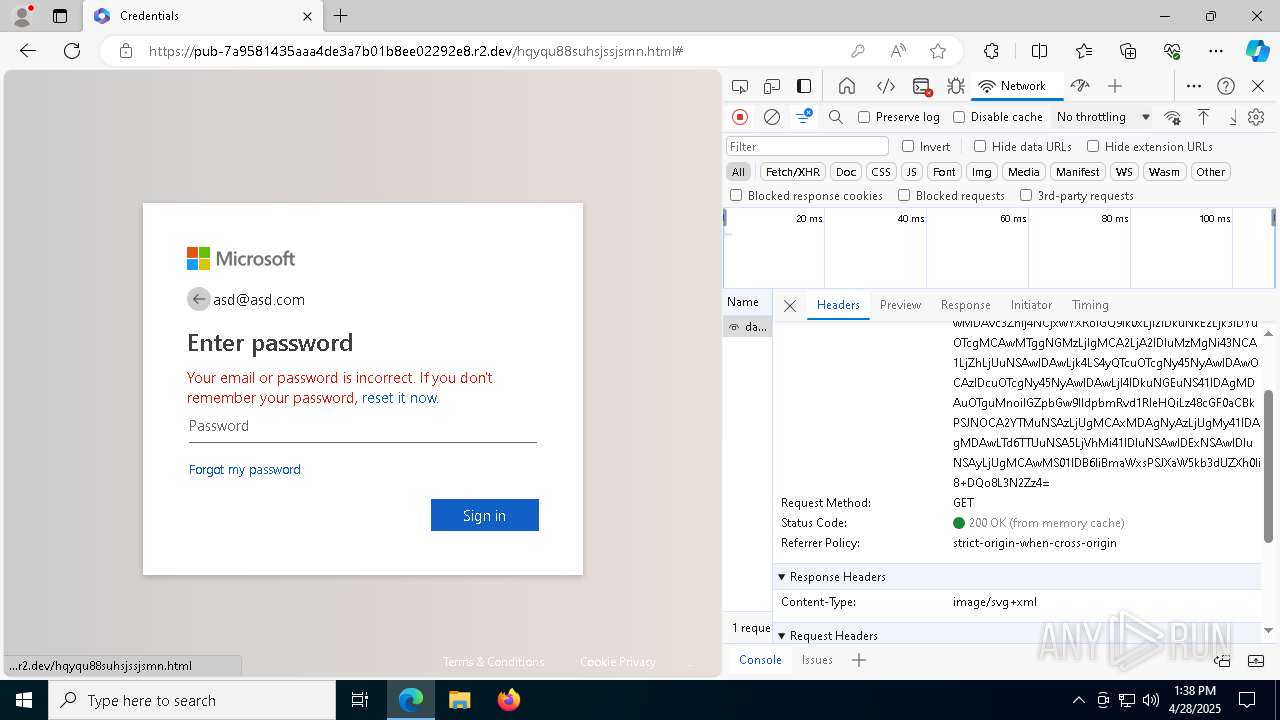Open File Explorer from the taskbar
1280x720 pixels.
[459, 700]
